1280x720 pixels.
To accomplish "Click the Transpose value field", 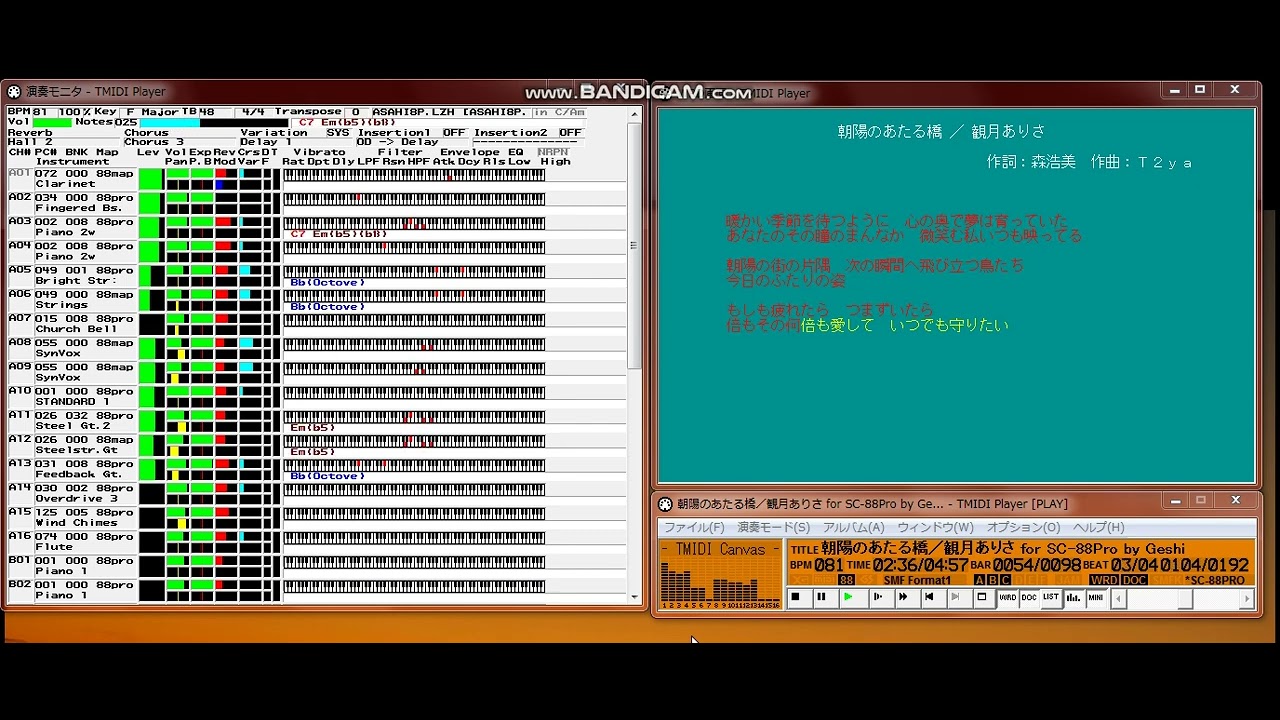I will (x=356, y=112).
